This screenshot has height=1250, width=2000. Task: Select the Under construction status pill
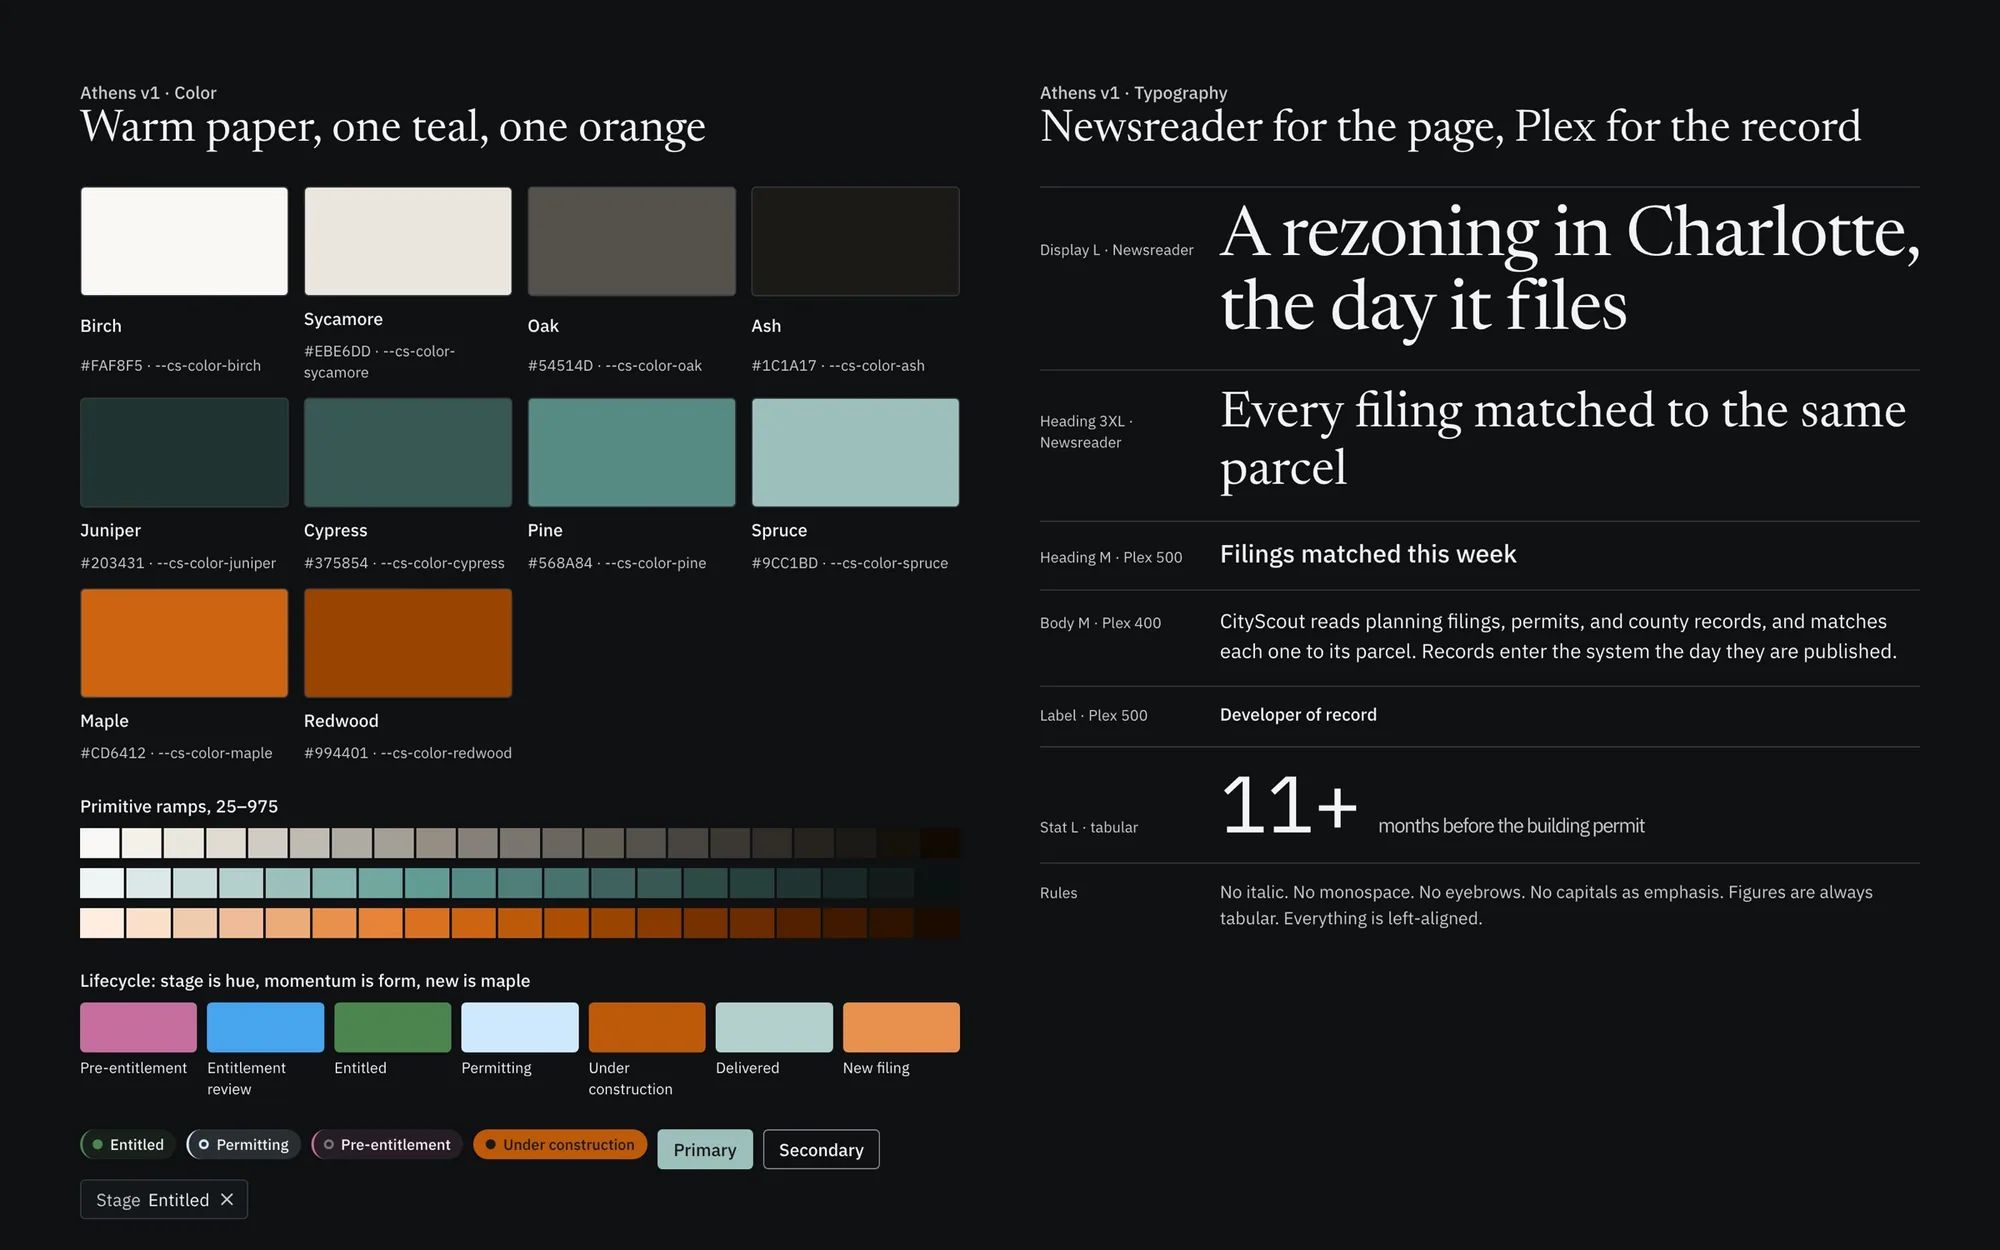click(560, 1144)
